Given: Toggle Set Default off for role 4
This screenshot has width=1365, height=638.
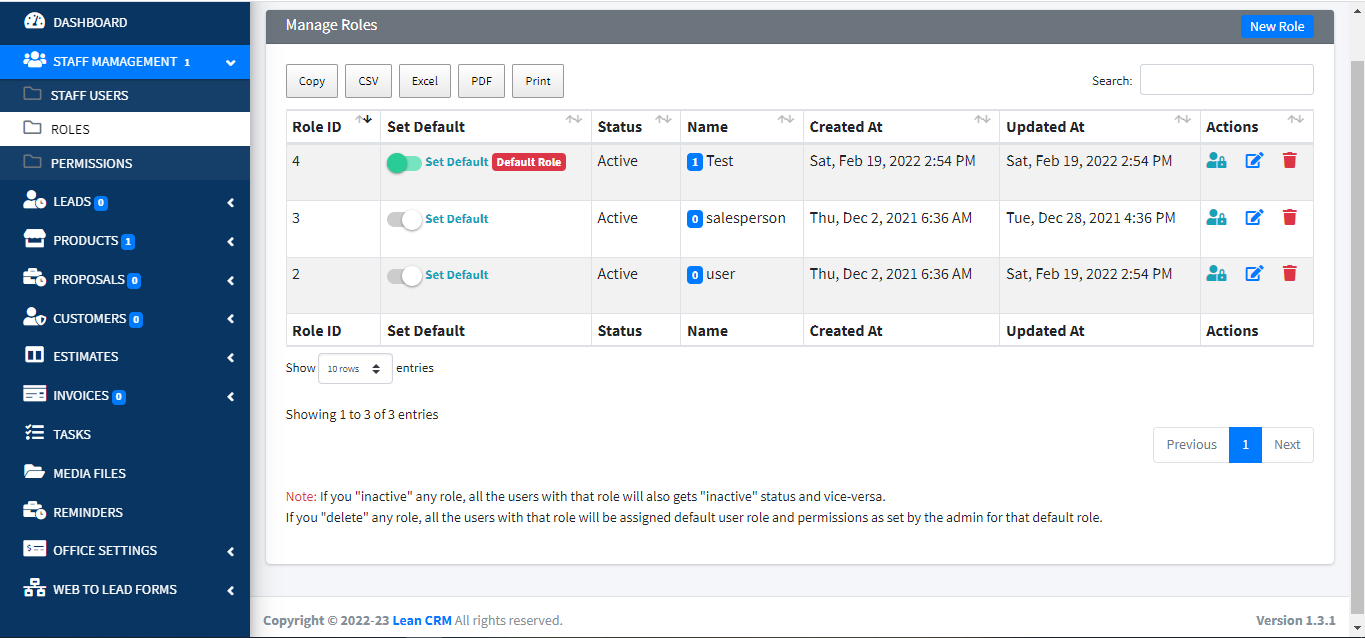Looking at the screenshot, I should click(x=404, y=160).
